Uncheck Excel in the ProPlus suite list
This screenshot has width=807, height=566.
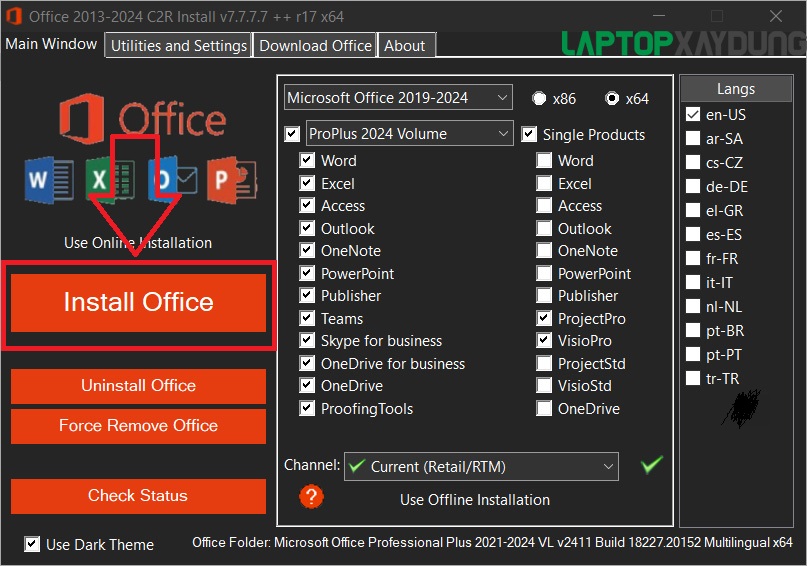tap(307, 183)
